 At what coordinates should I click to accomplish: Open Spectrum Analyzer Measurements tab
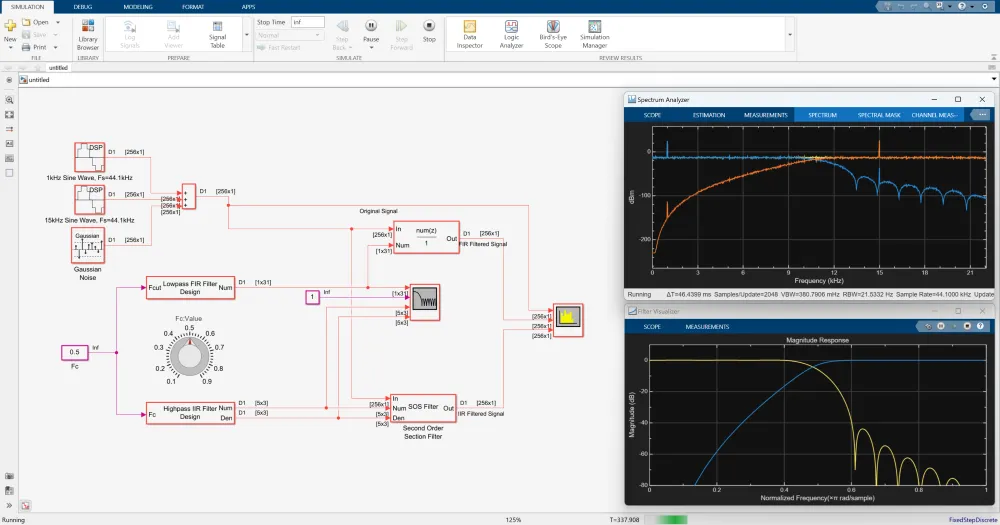(x=766, y=115)
